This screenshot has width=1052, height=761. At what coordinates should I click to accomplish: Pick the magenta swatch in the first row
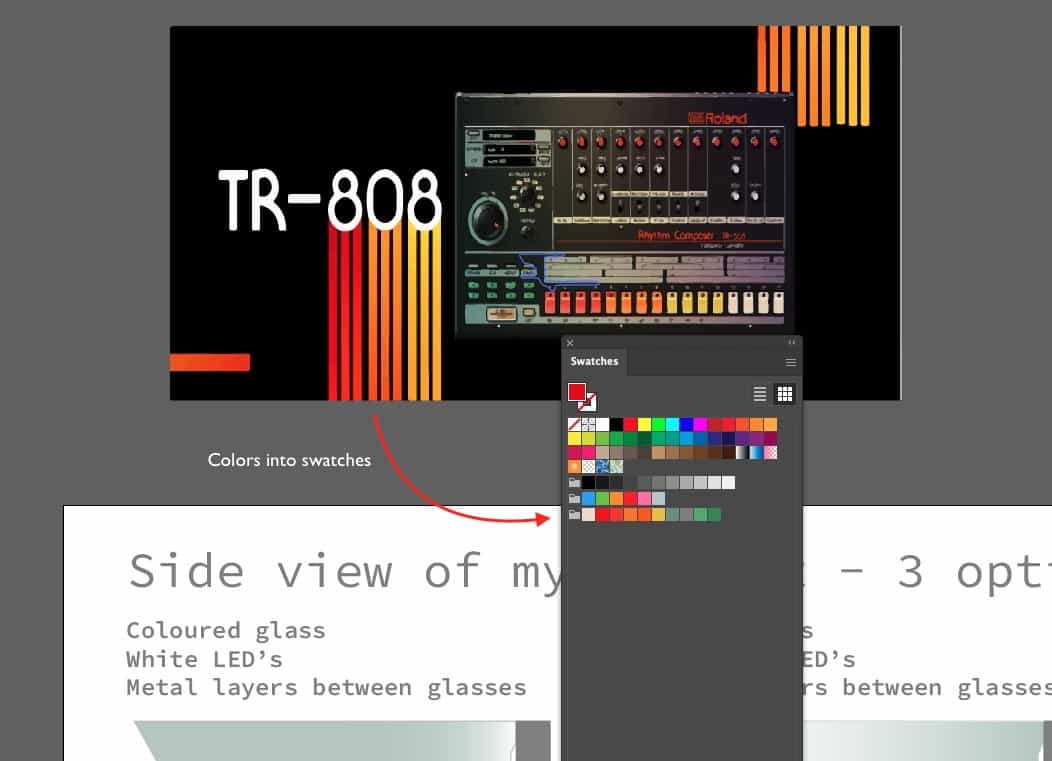tap(700, 424)
